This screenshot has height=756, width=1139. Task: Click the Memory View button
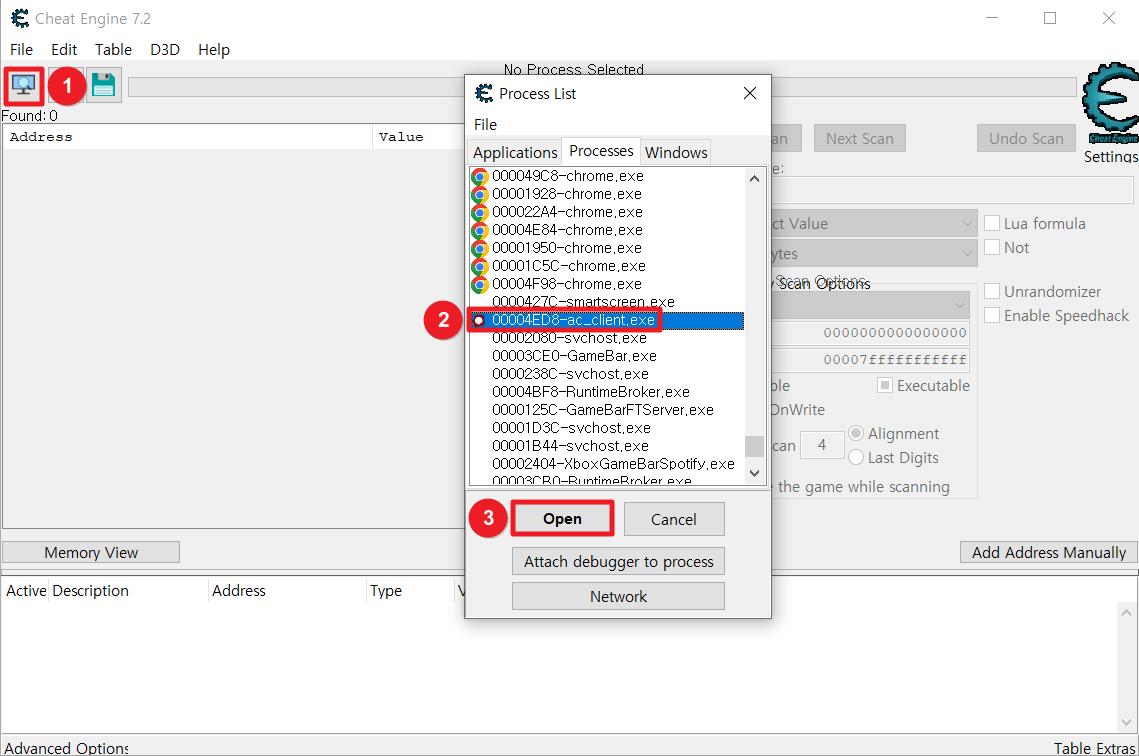tap(91, 552)
